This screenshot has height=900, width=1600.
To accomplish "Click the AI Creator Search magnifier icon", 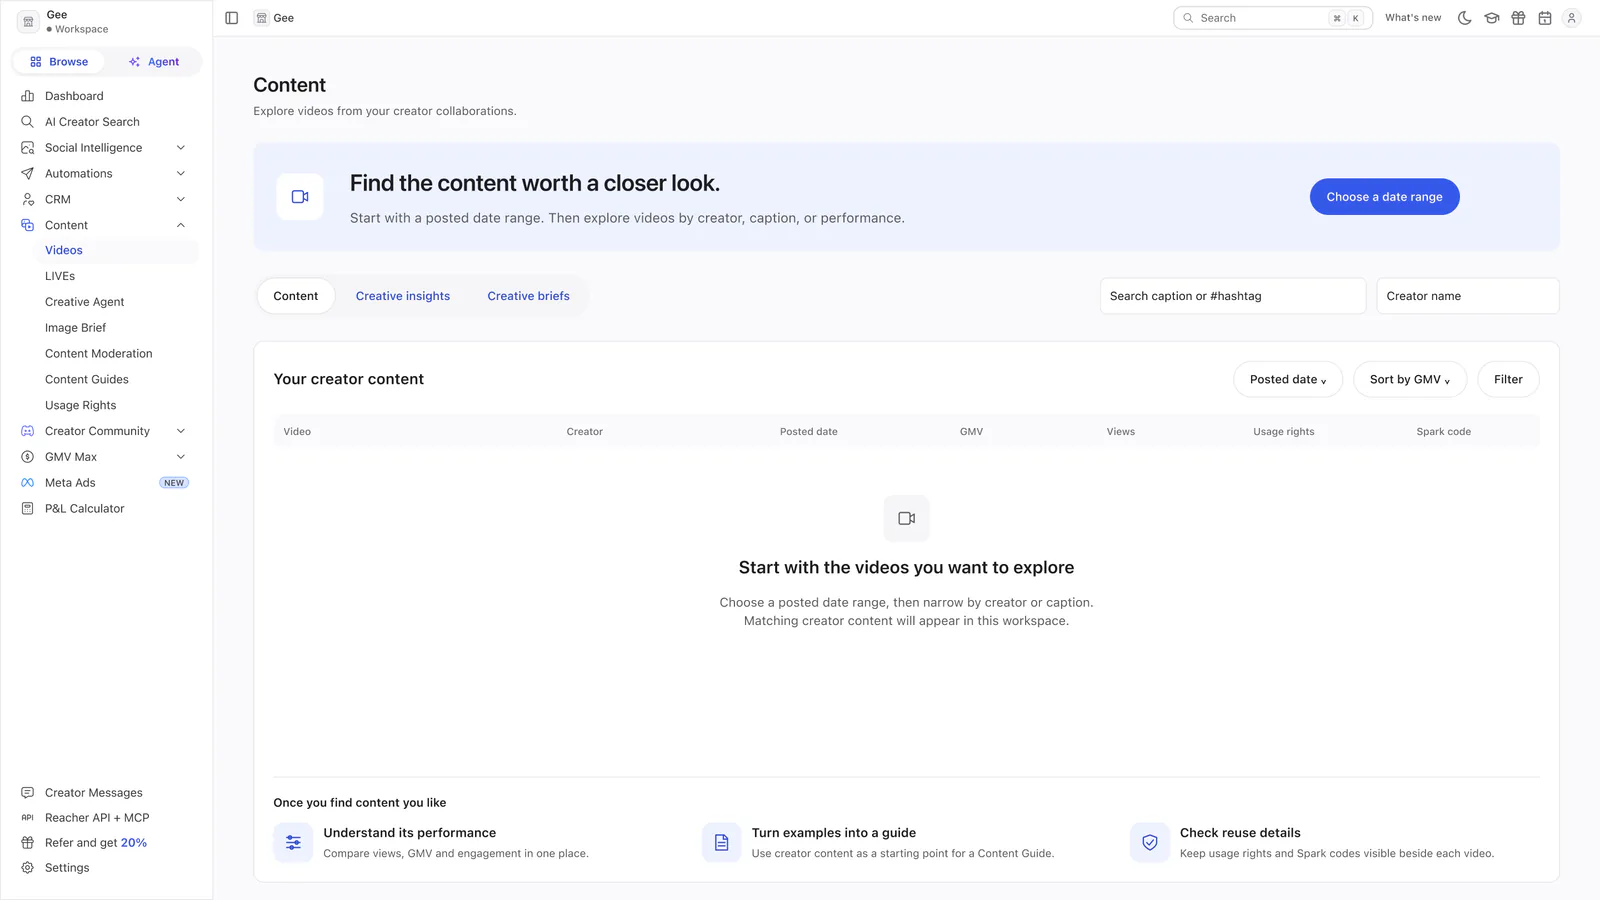I will [28, 122].
